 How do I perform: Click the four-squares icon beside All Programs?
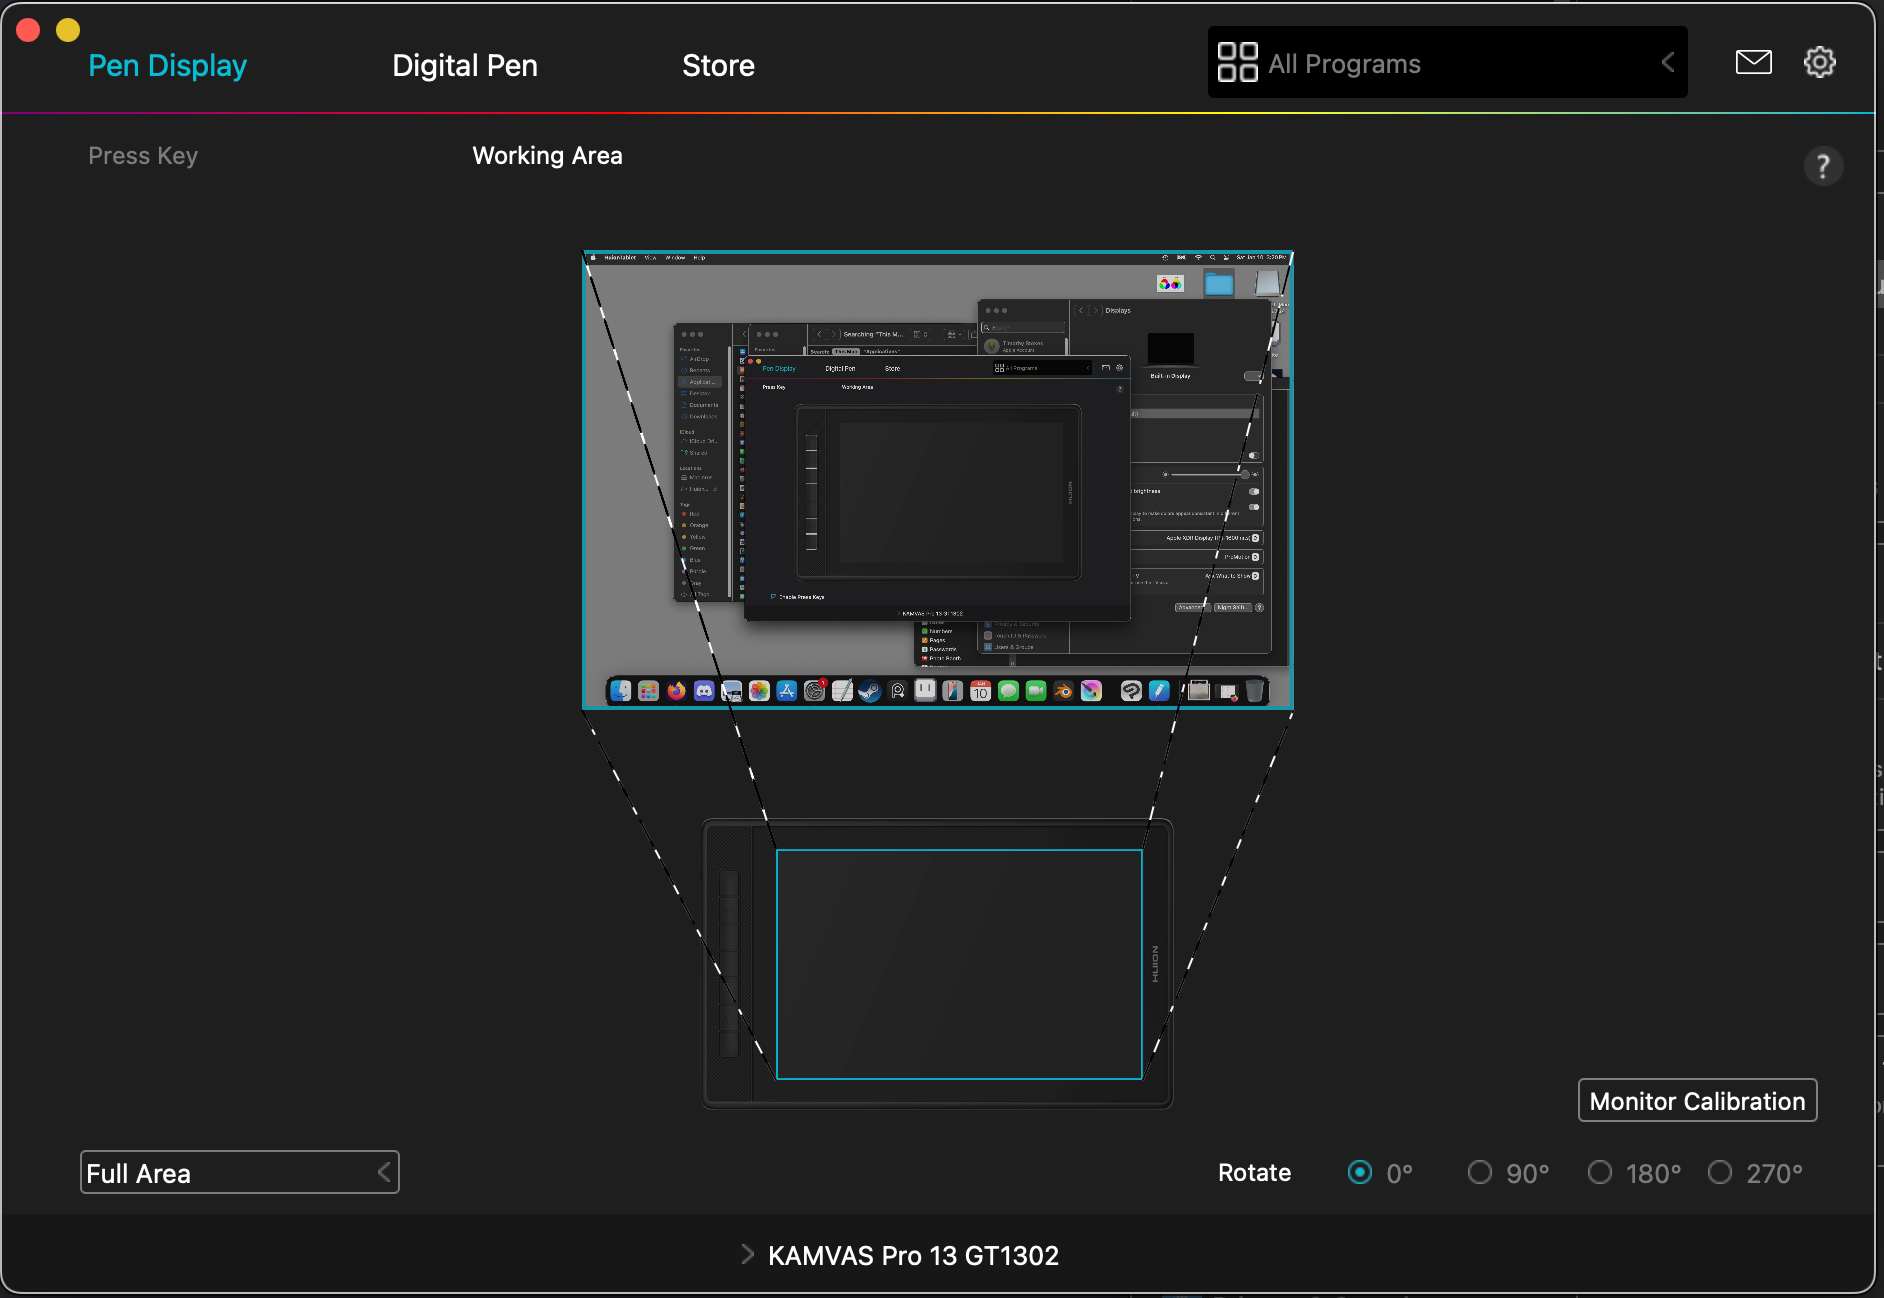click(x=1237, y=63)
